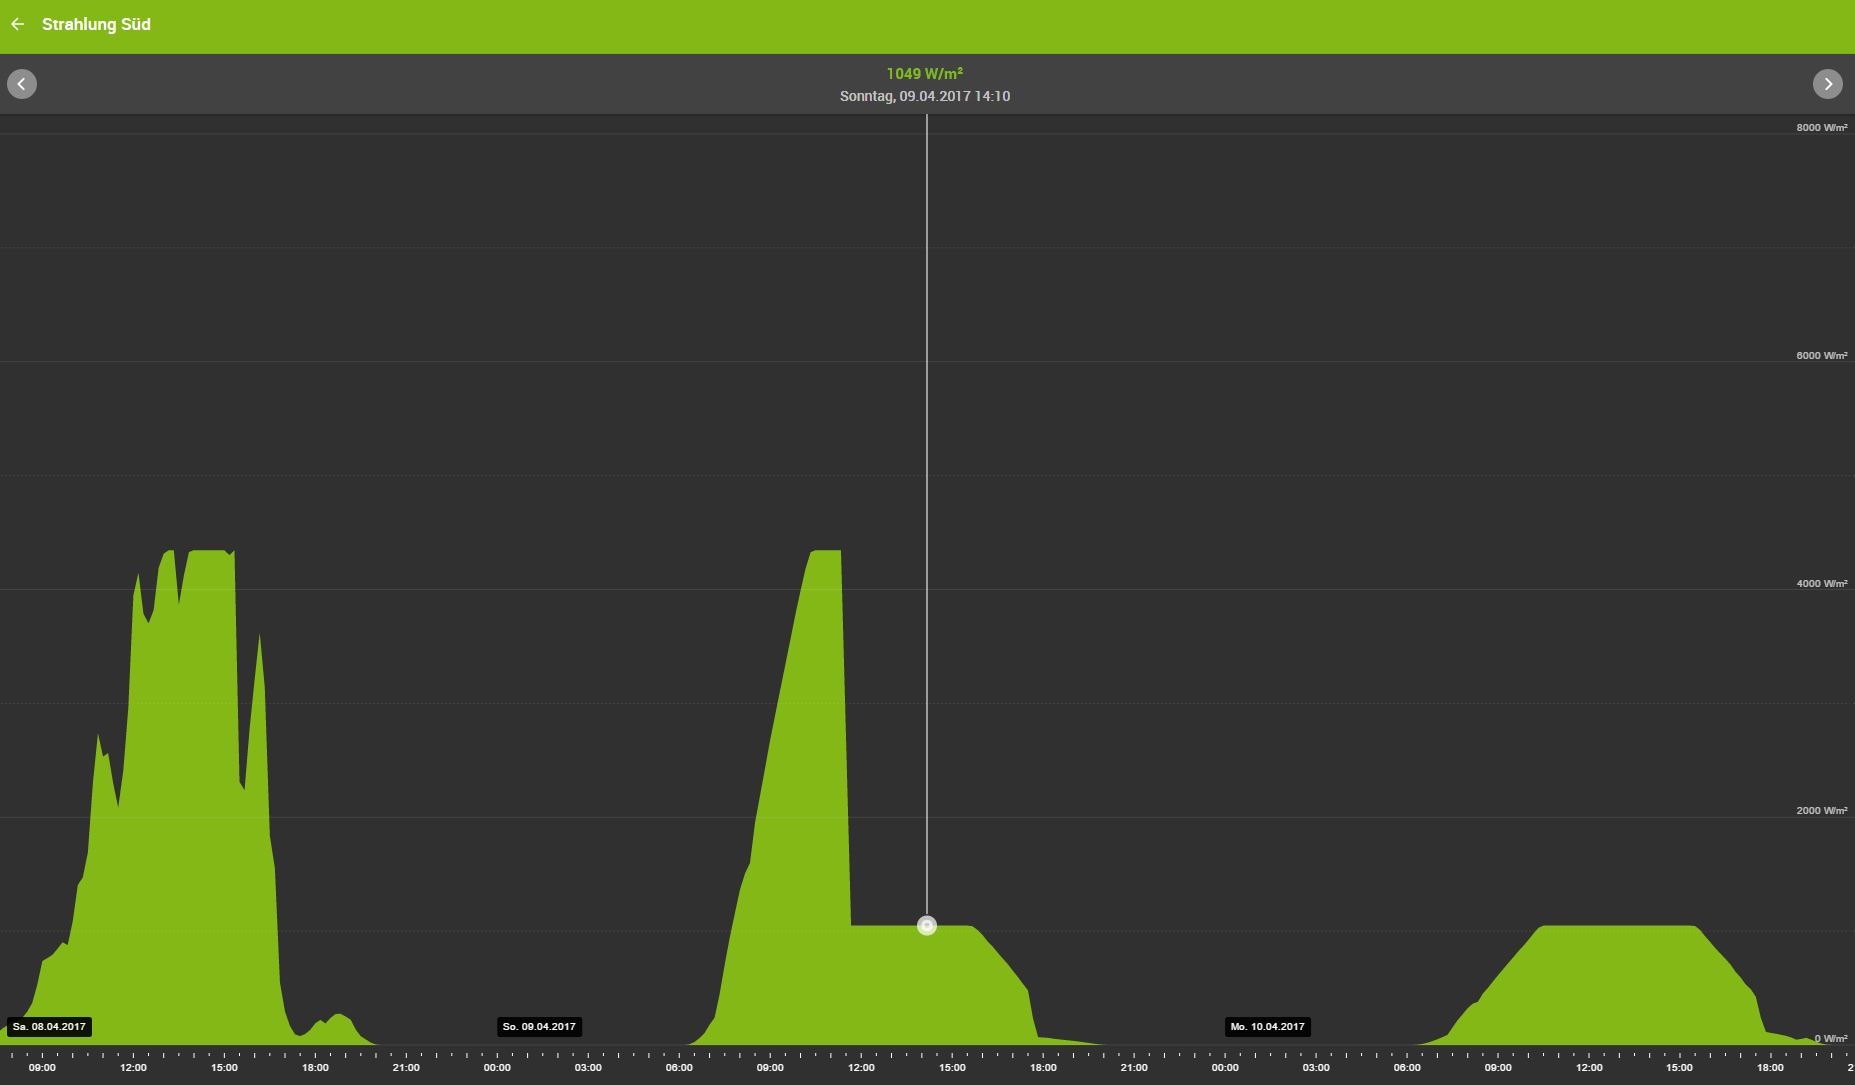
Task: Click the first 00:00 tick on time axis
Action: 497,1067
